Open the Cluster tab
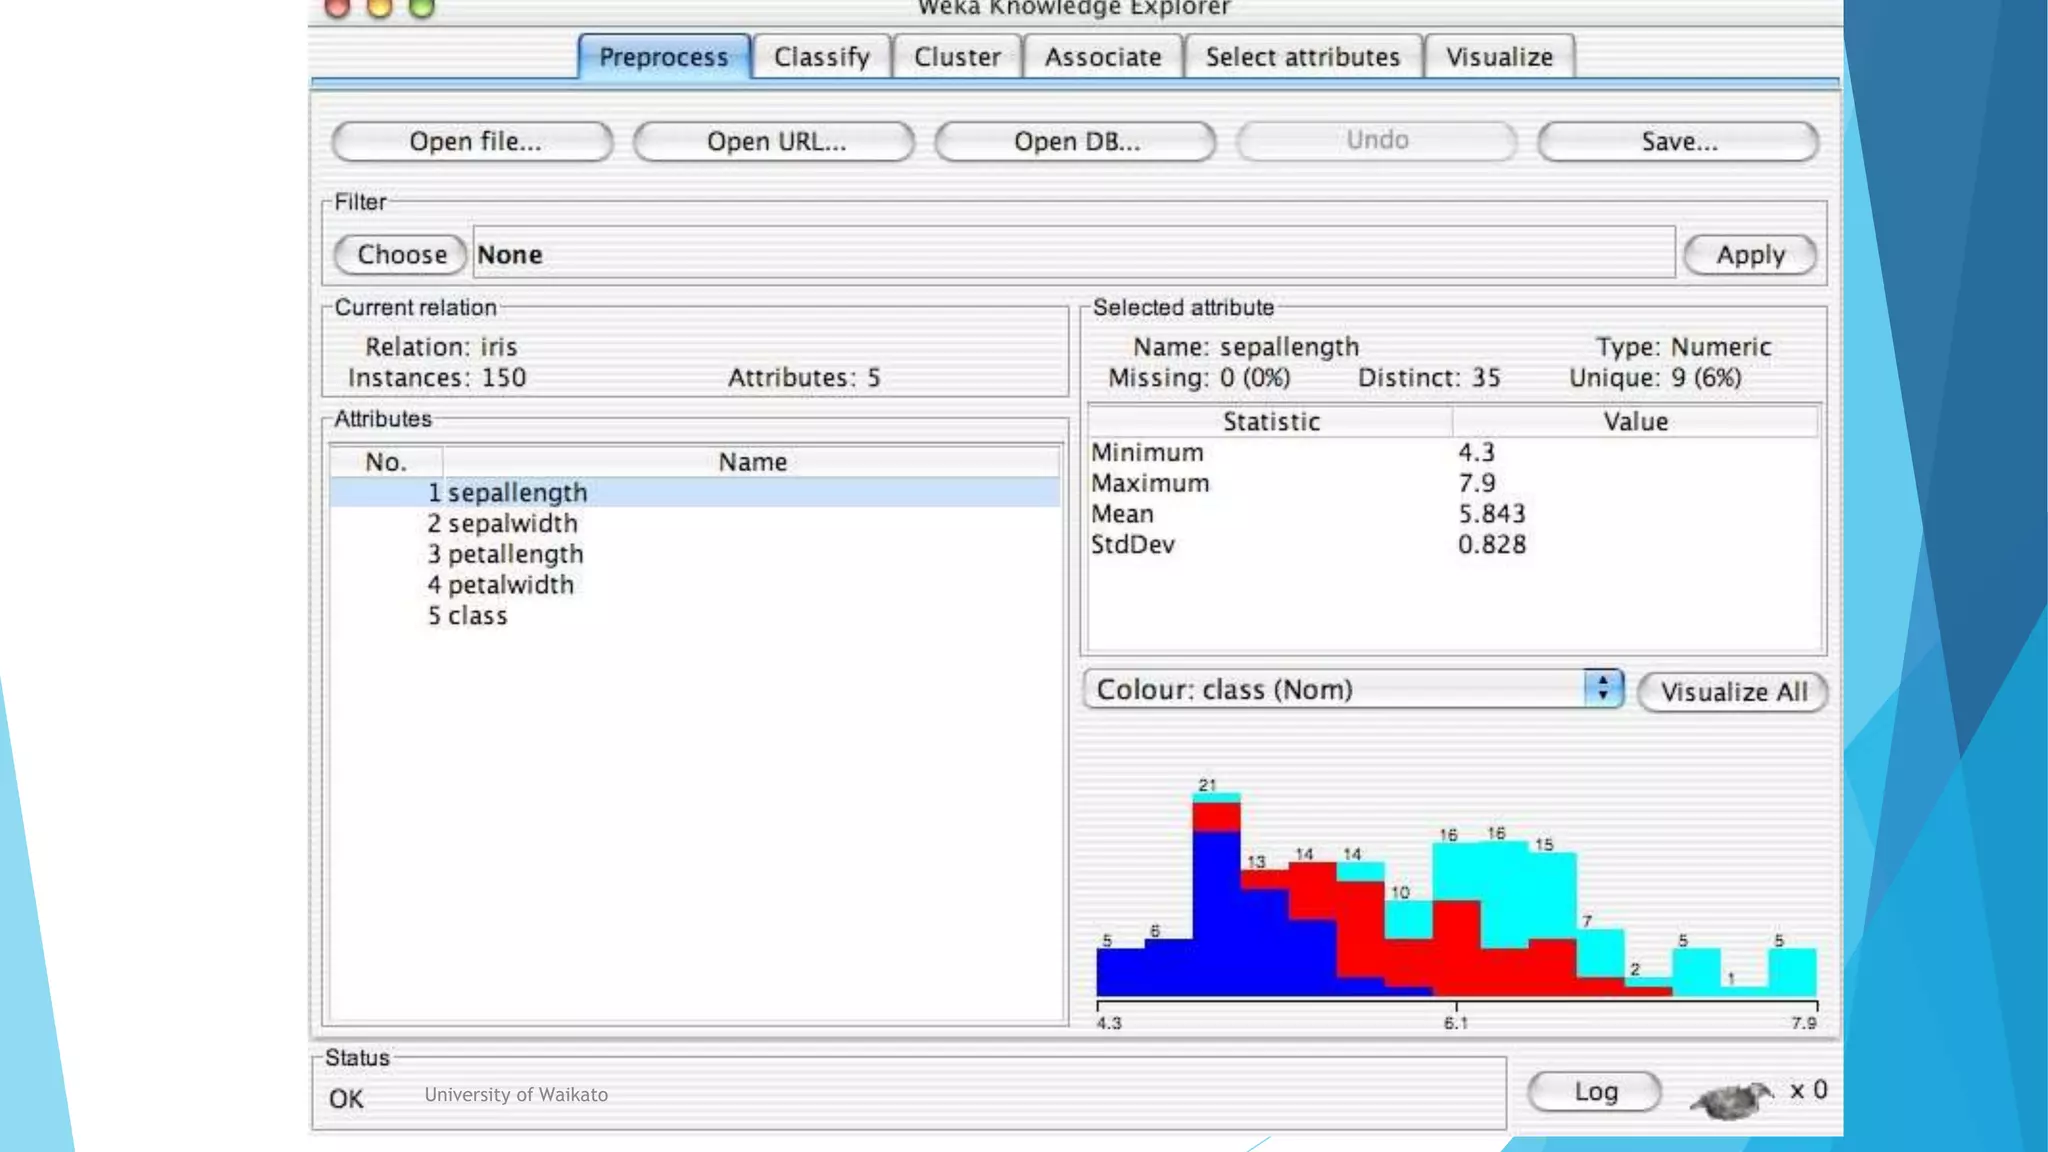Viewport: 2048px width, 1152px height. 957,57
